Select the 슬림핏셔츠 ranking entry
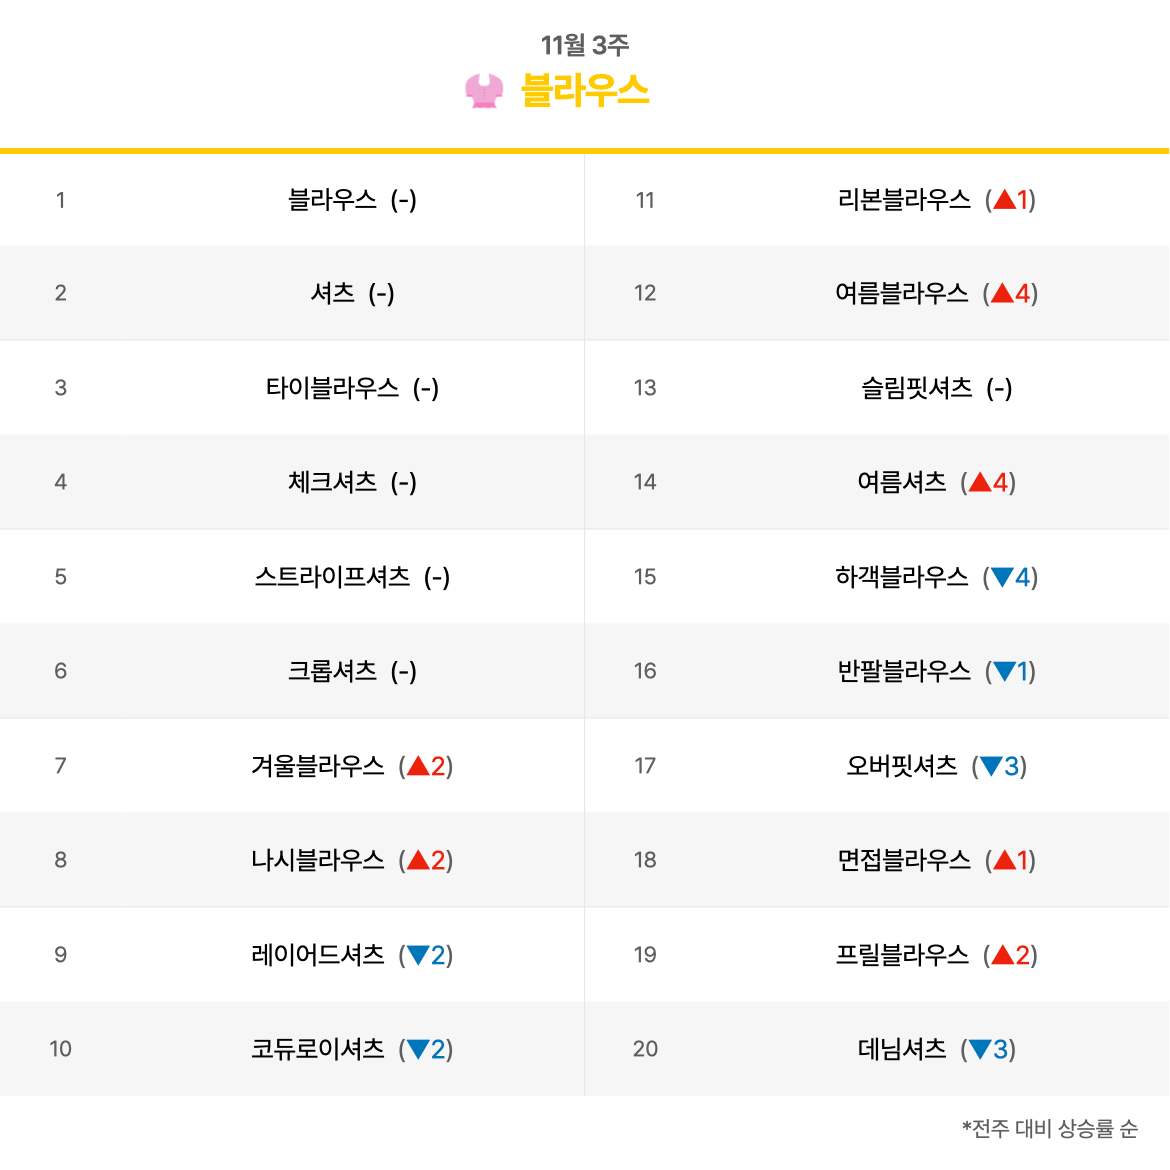 (916, 387)
